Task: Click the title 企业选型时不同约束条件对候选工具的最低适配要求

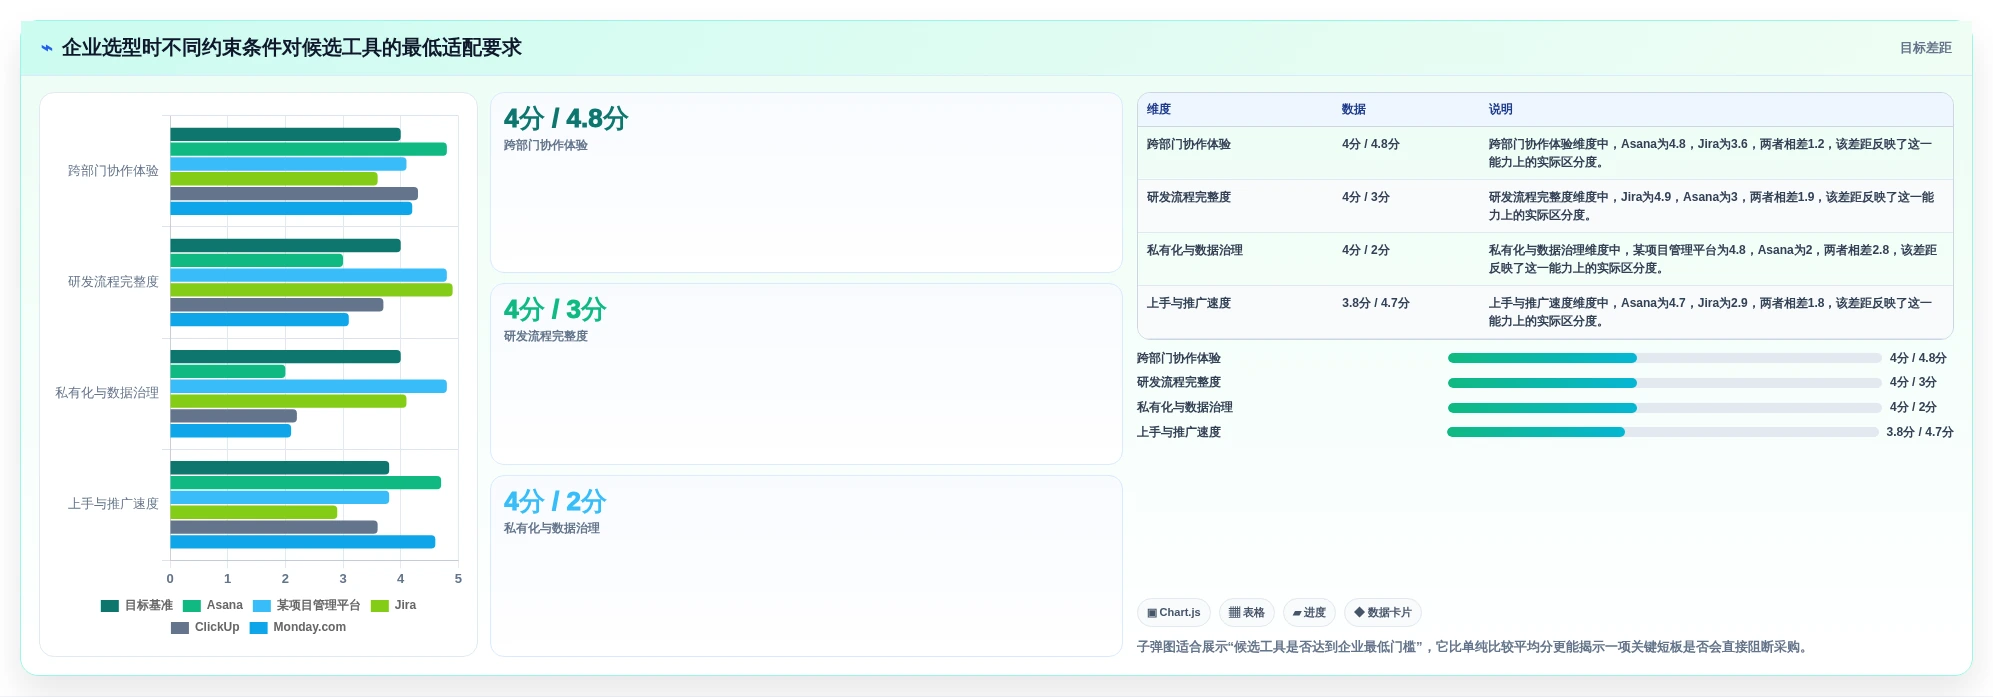Action: [x=291, y=48]
